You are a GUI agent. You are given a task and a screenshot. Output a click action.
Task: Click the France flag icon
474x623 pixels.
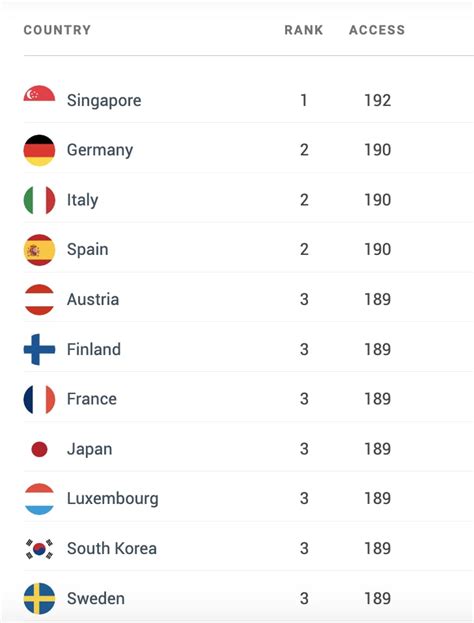(39, 399)
